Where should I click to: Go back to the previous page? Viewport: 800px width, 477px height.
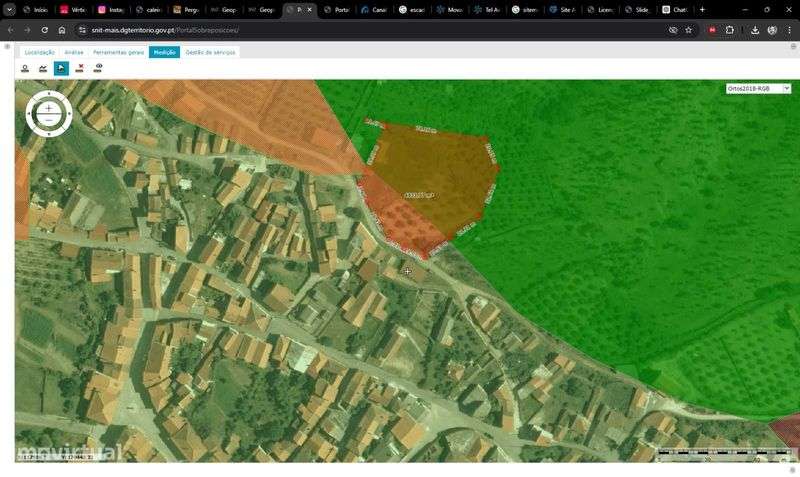(x=11, y=30)
